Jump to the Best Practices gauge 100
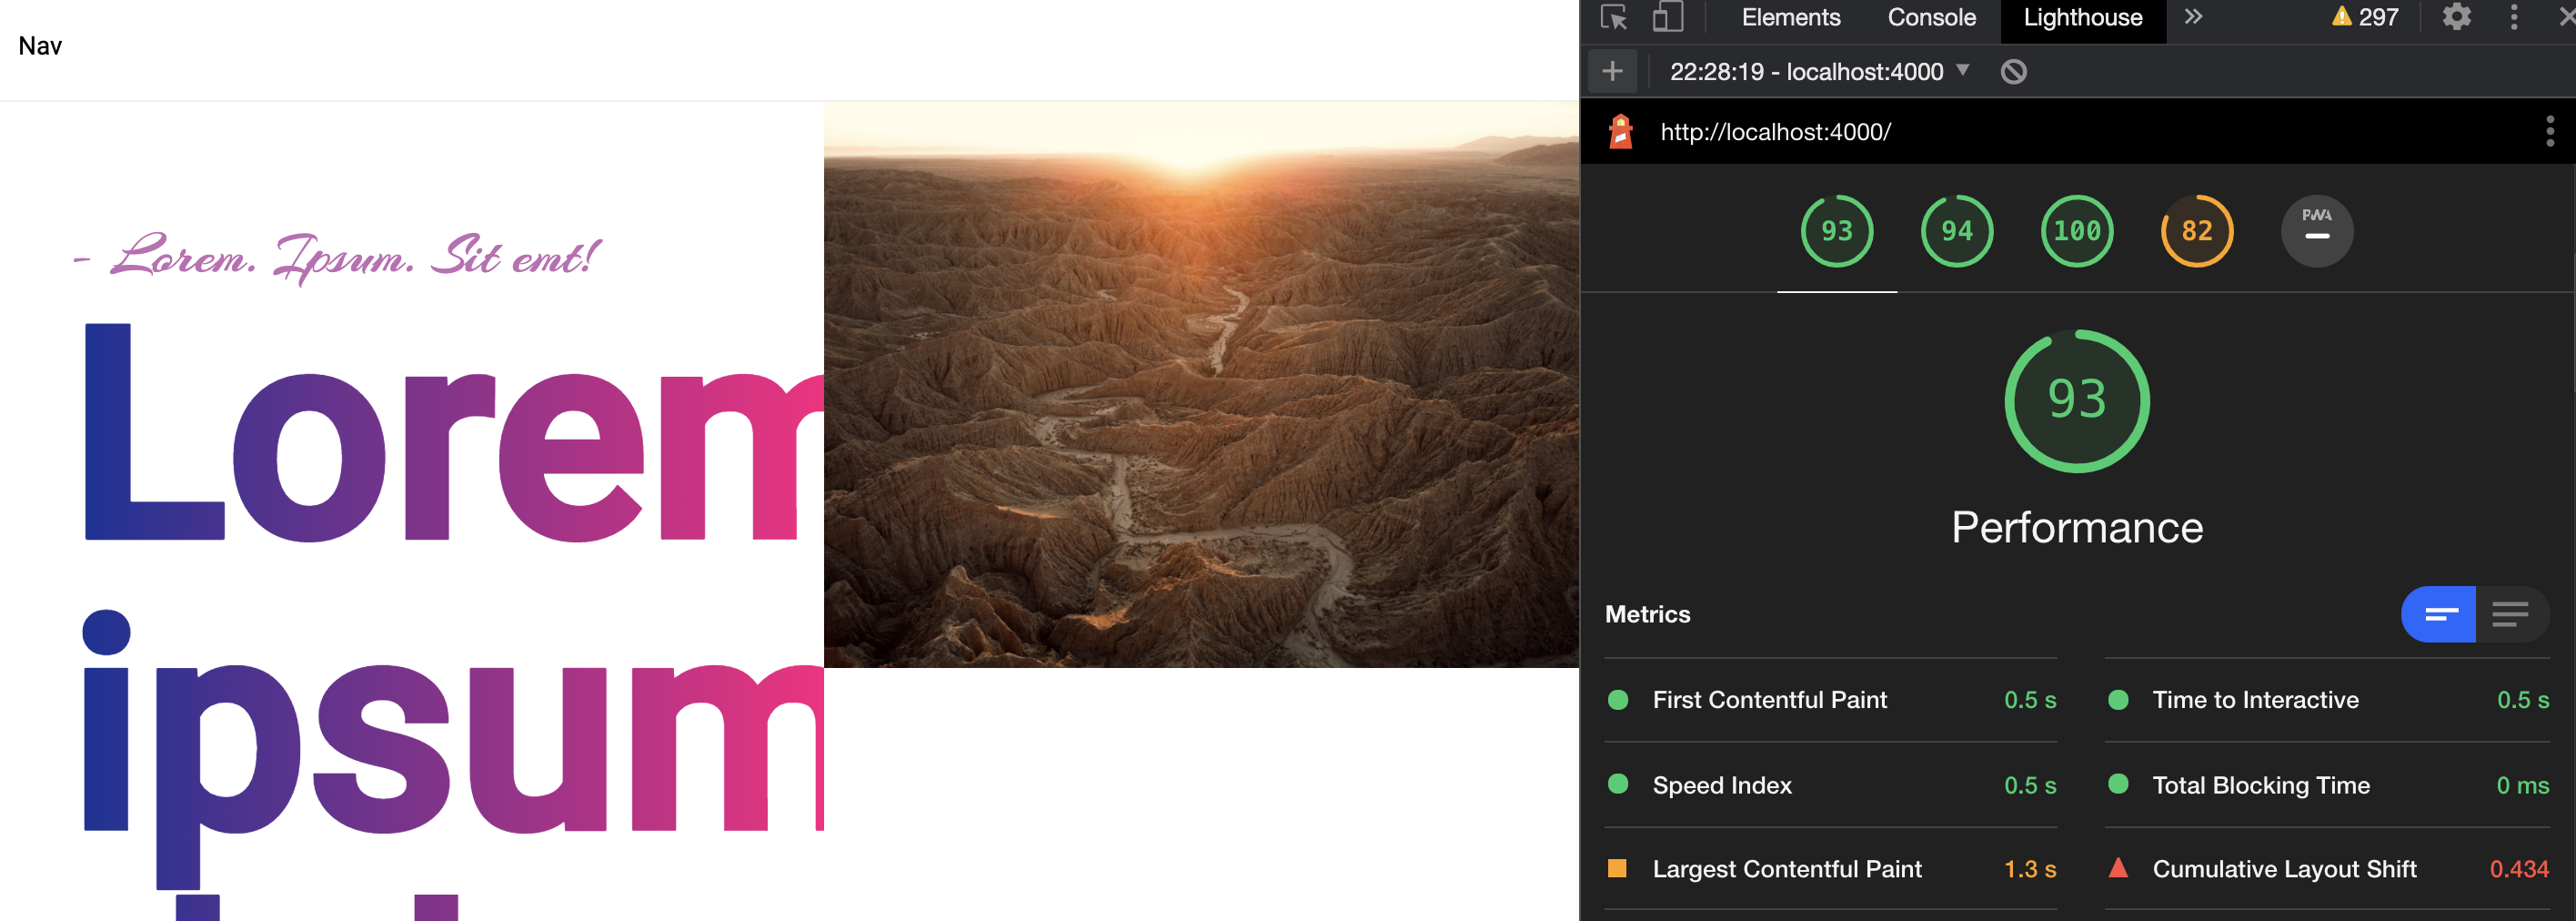Viewport: 2576px width, 921px height. click(2077, 231)
